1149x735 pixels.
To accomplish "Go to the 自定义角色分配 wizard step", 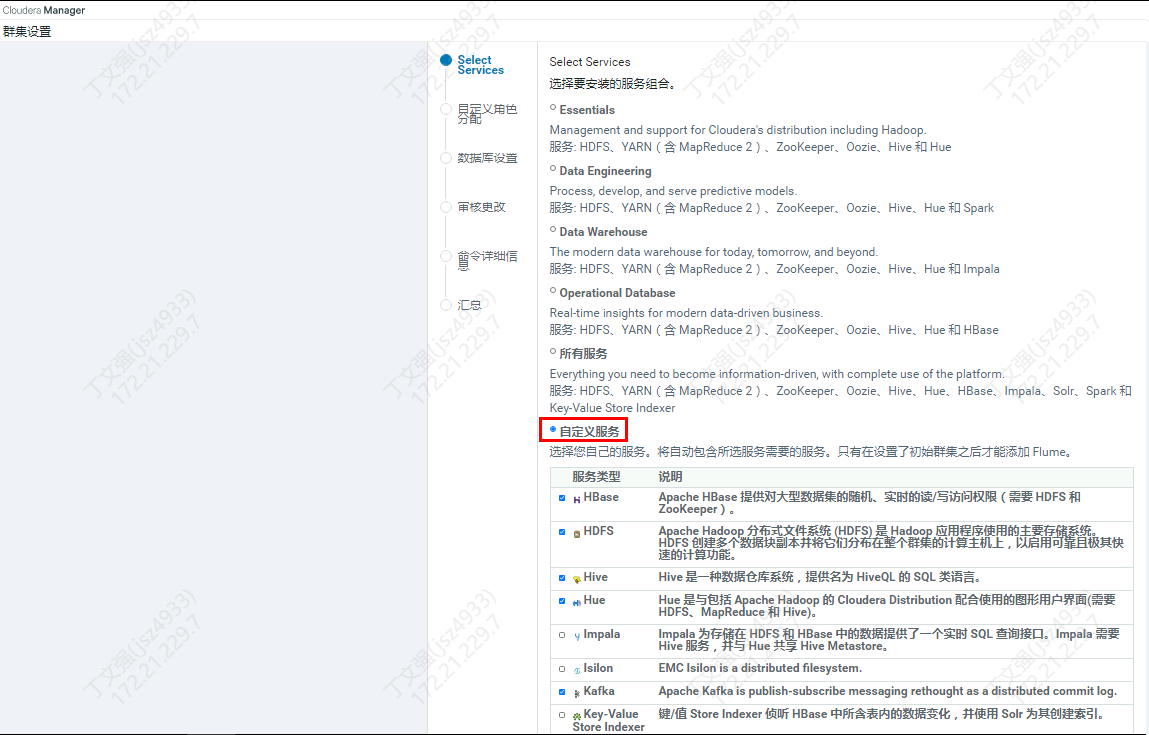I will pyautogui.click(x=487, y=114).
